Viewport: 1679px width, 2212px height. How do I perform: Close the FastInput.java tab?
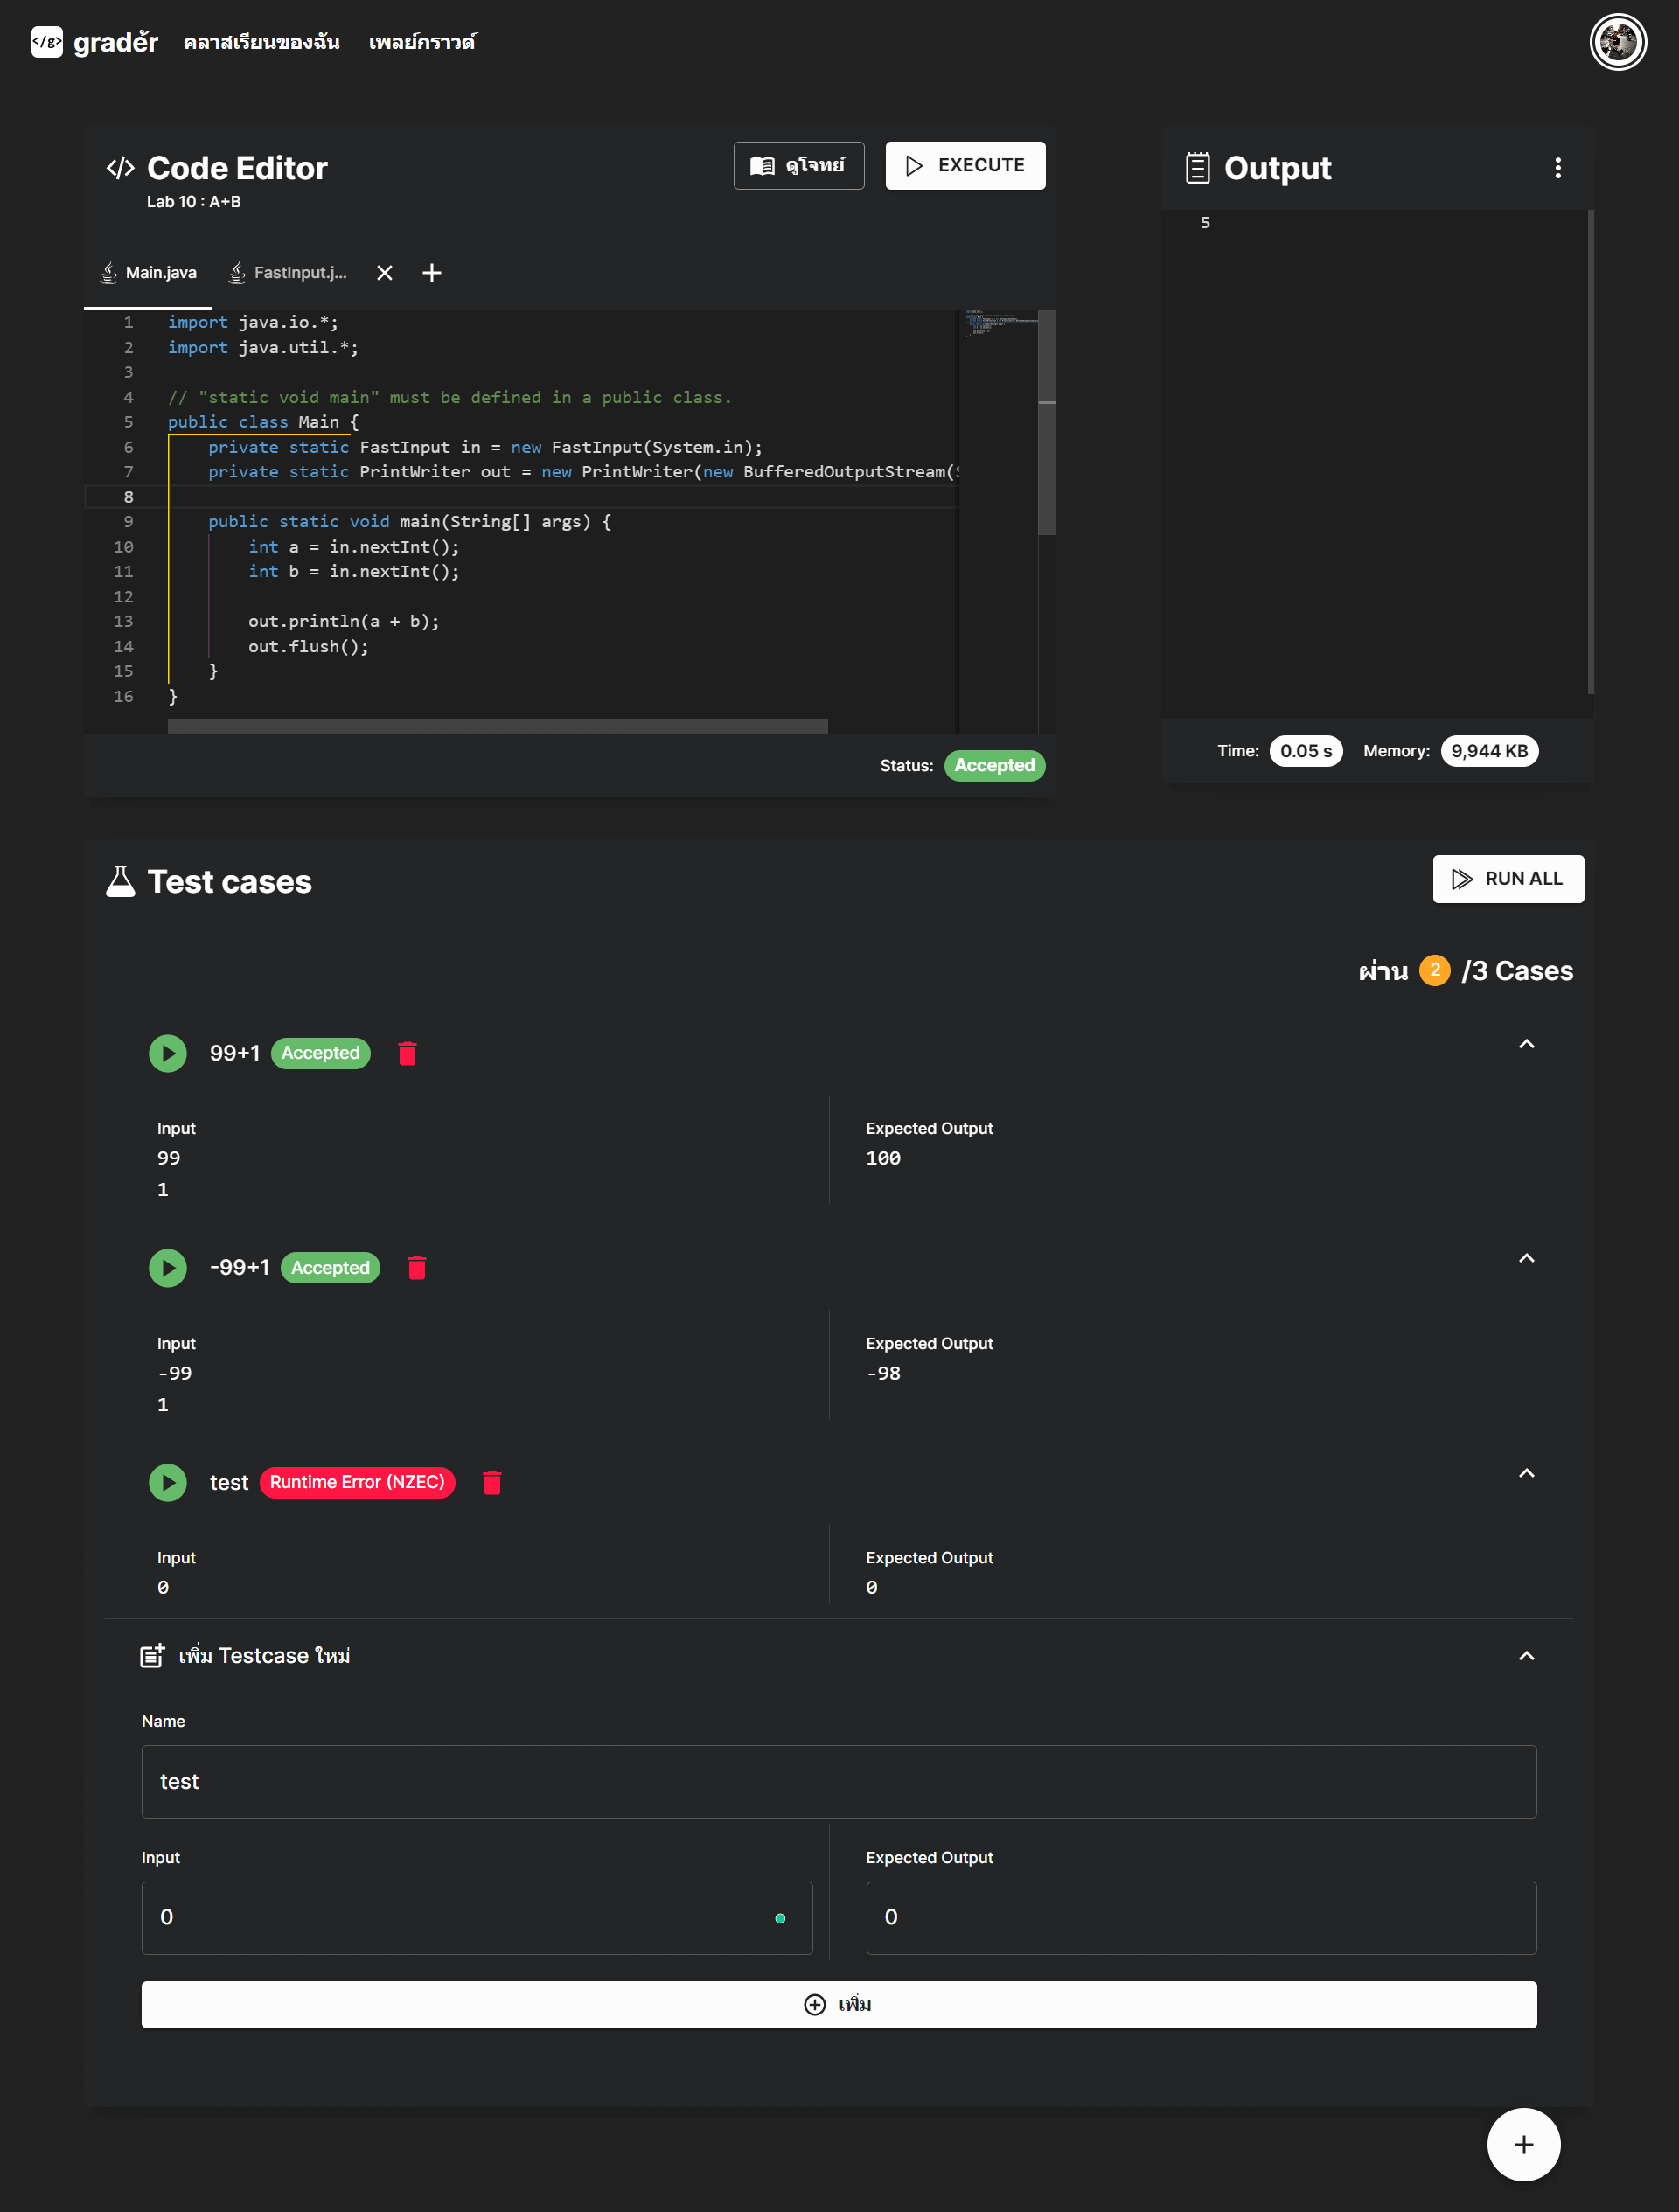point(384,273)
